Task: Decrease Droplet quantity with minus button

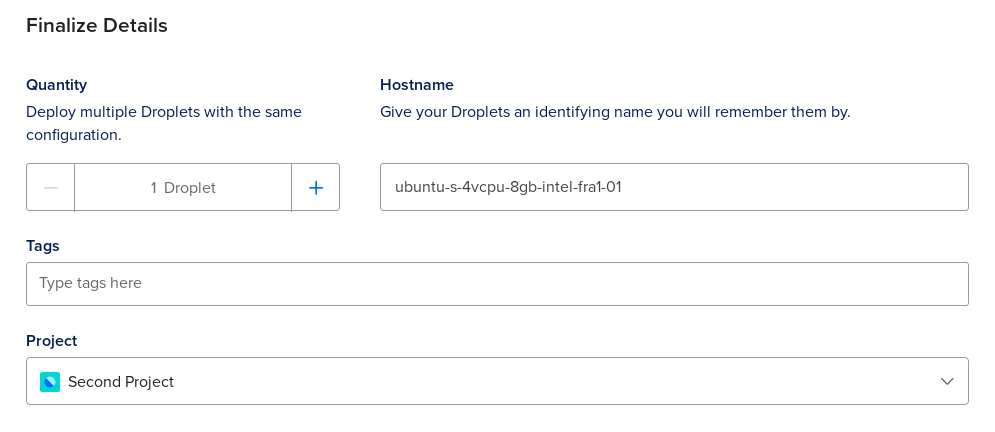Action: click(x=51, y=188)
